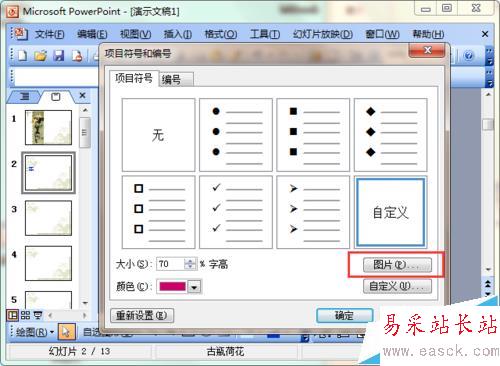Click the 幻灯片 2 / 13 status text
This screenshot has height=366, width=500.
79,351
